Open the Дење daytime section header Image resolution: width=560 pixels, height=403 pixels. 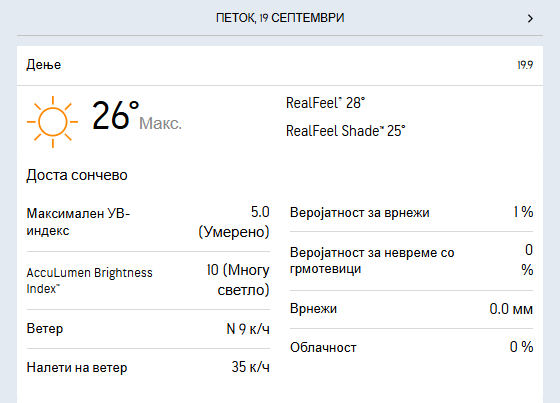pos(280,65)
